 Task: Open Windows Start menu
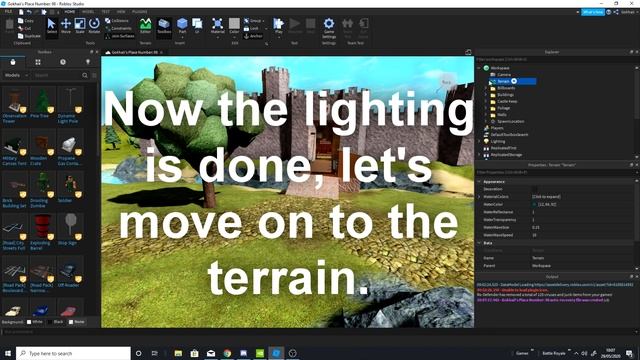click(8, 353)
